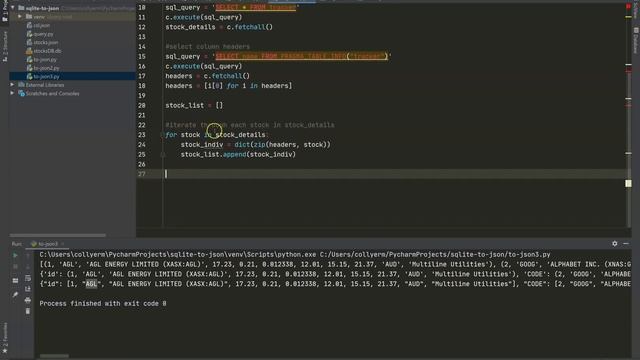Click the 'stock_list = []' line
This screenshot has height=360, width=640.
pos(194,105)
